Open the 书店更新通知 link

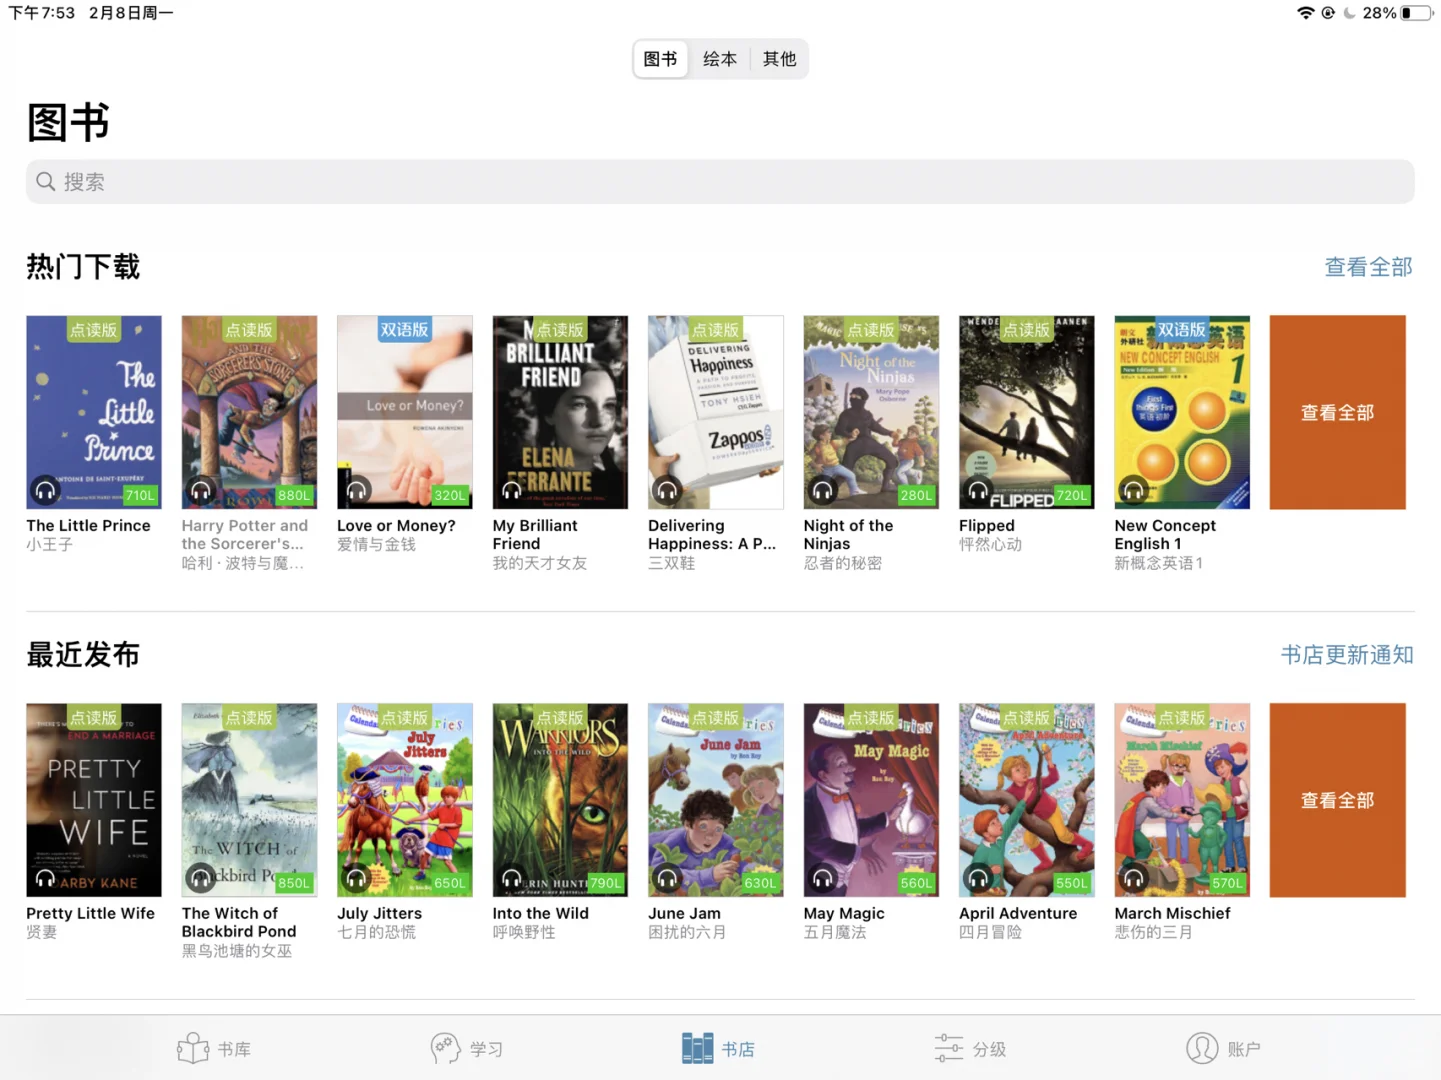click(x=1348, y=655)
